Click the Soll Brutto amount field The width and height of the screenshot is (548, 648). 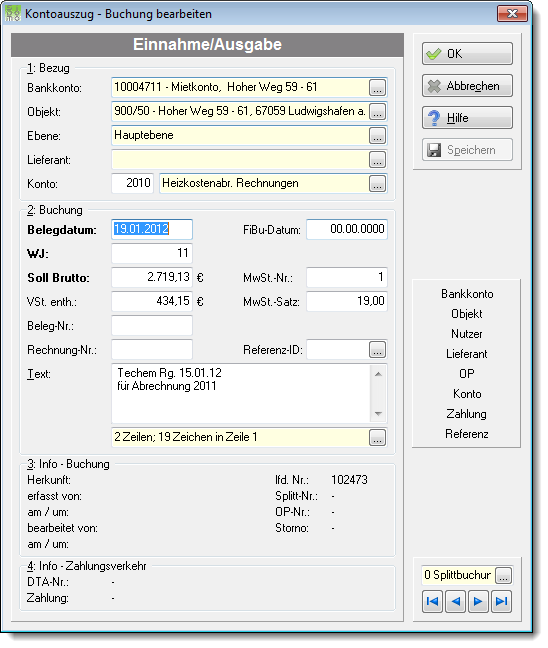152,277
